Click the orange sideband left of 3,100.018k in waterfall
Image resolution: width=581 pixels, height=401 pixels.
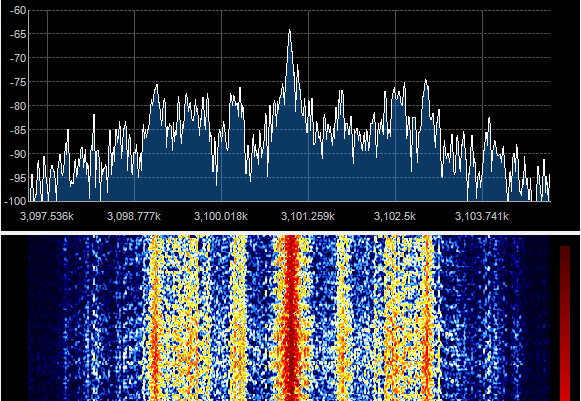[x=155, y=318]
